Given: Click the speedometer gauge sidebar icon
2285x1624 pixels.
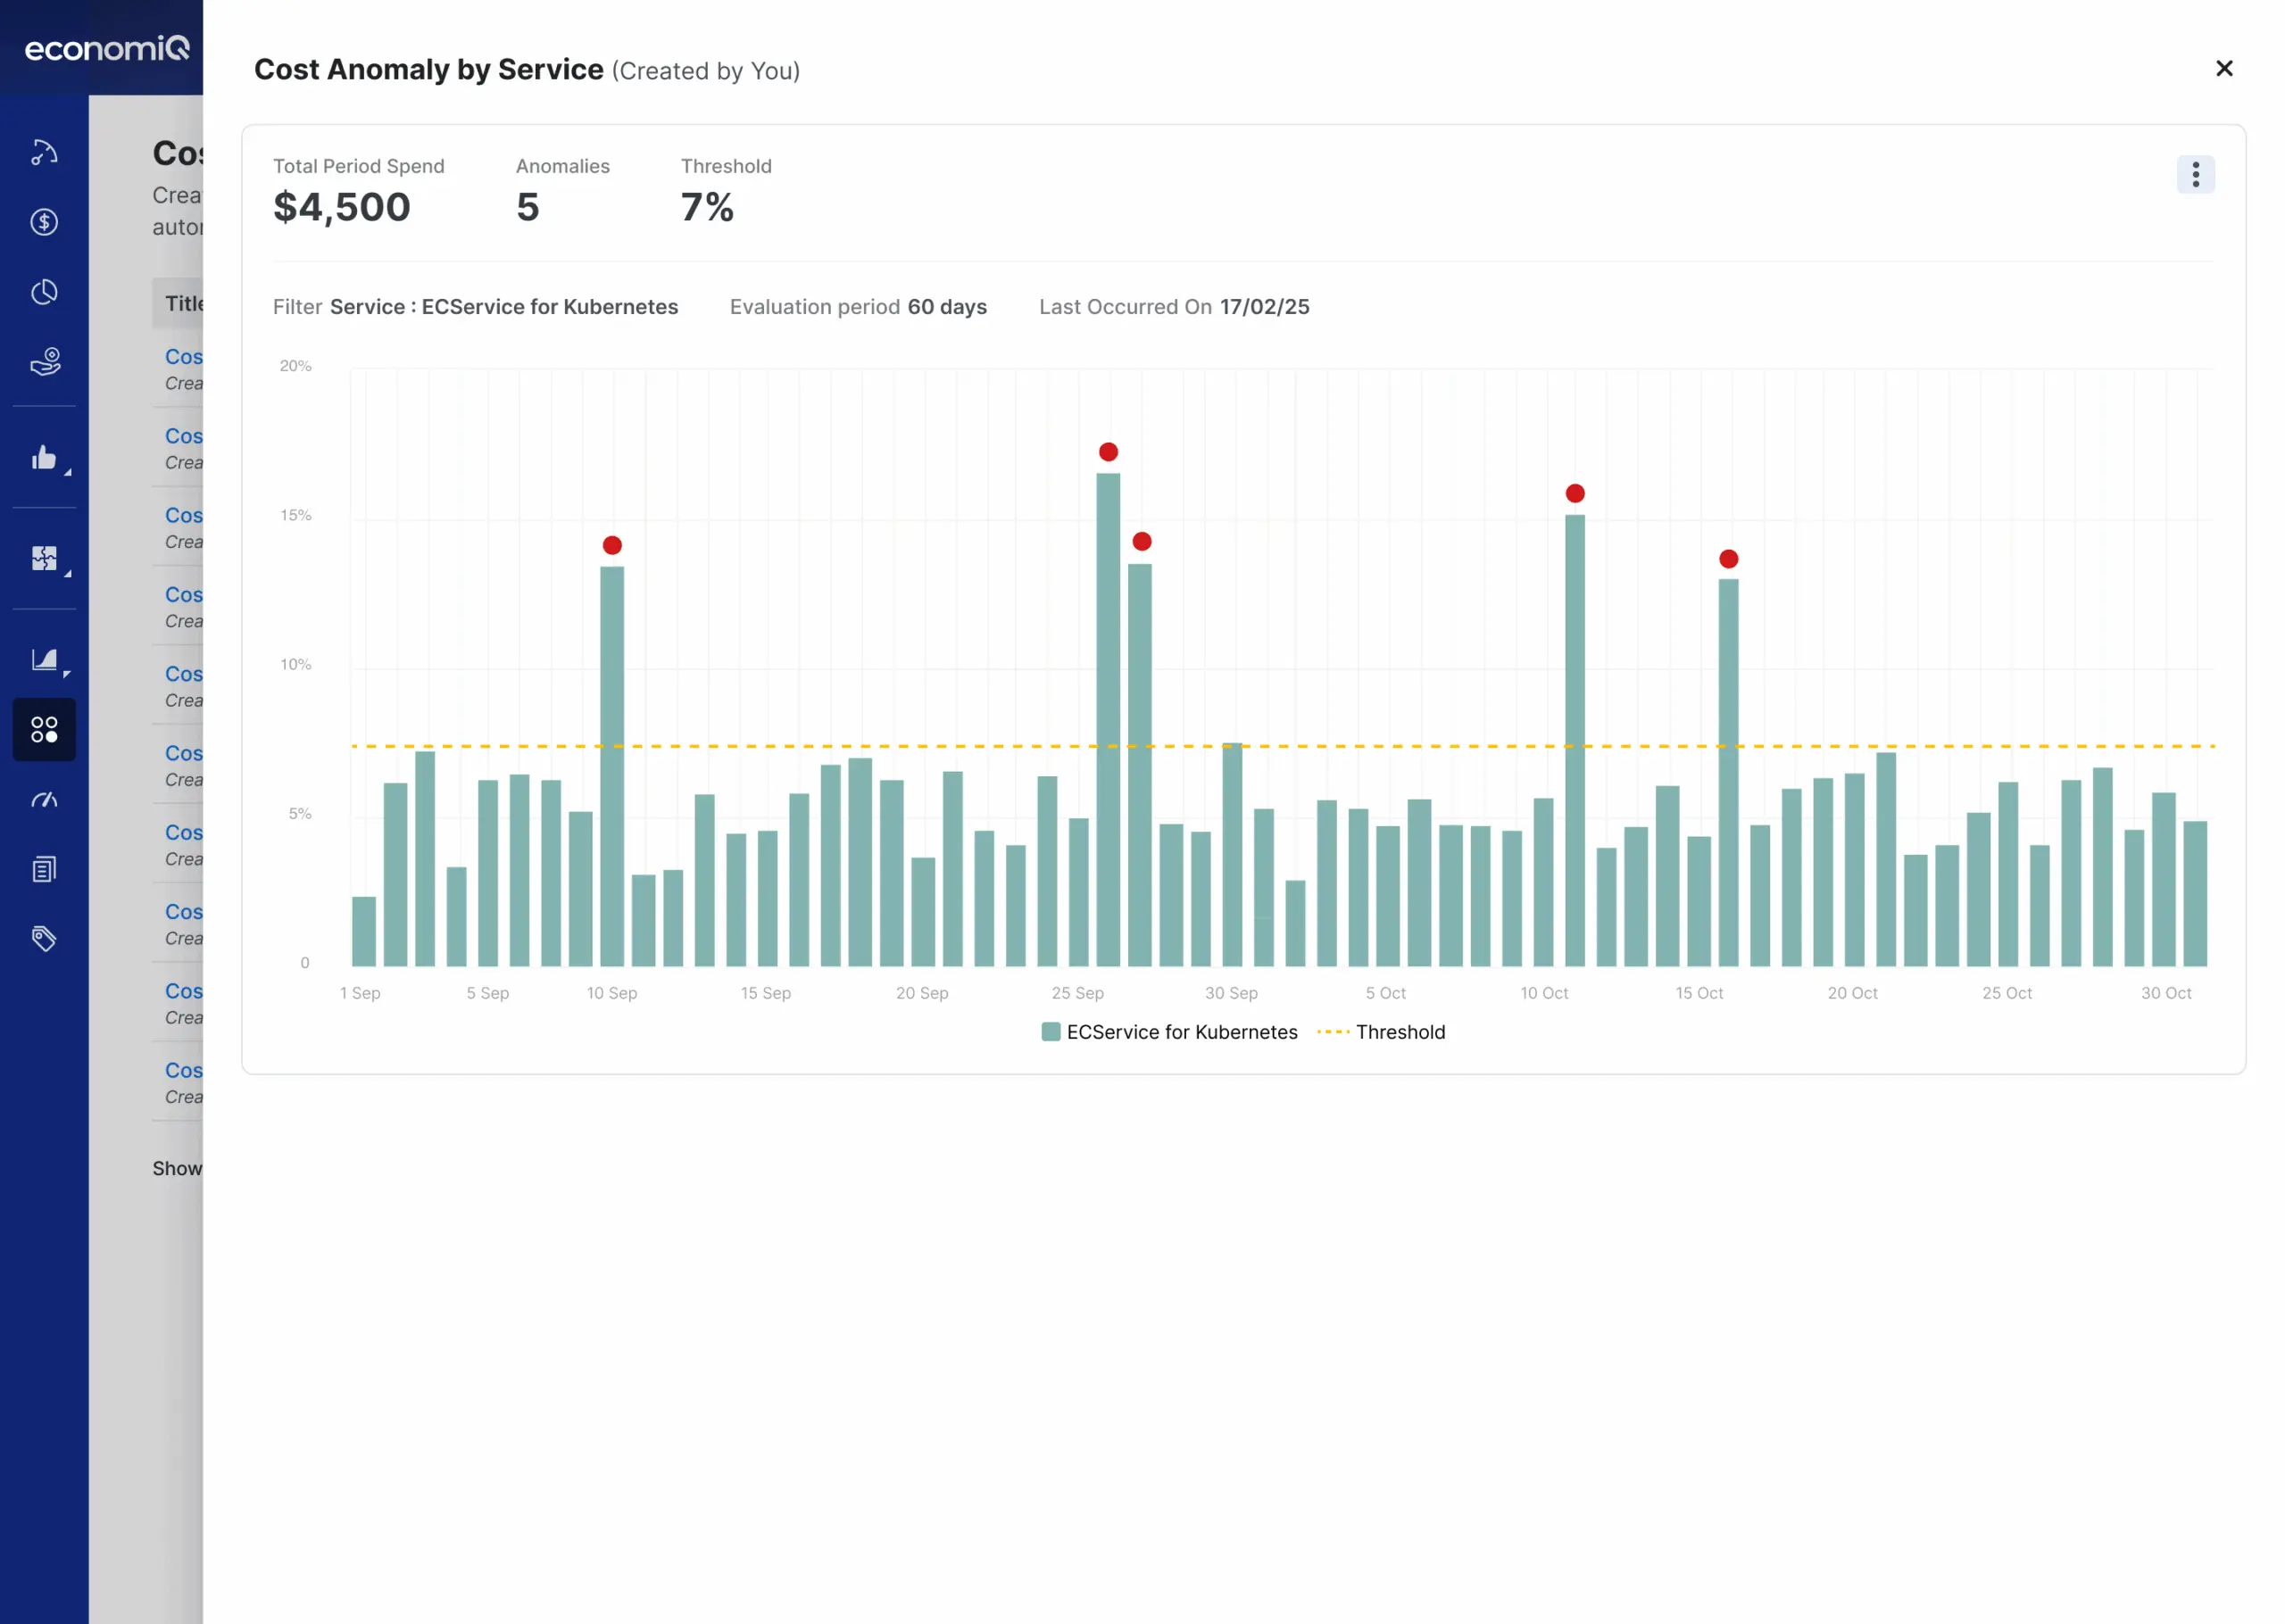Looking at the screenshot, I should pyautogui.click(x=44, y=799).
